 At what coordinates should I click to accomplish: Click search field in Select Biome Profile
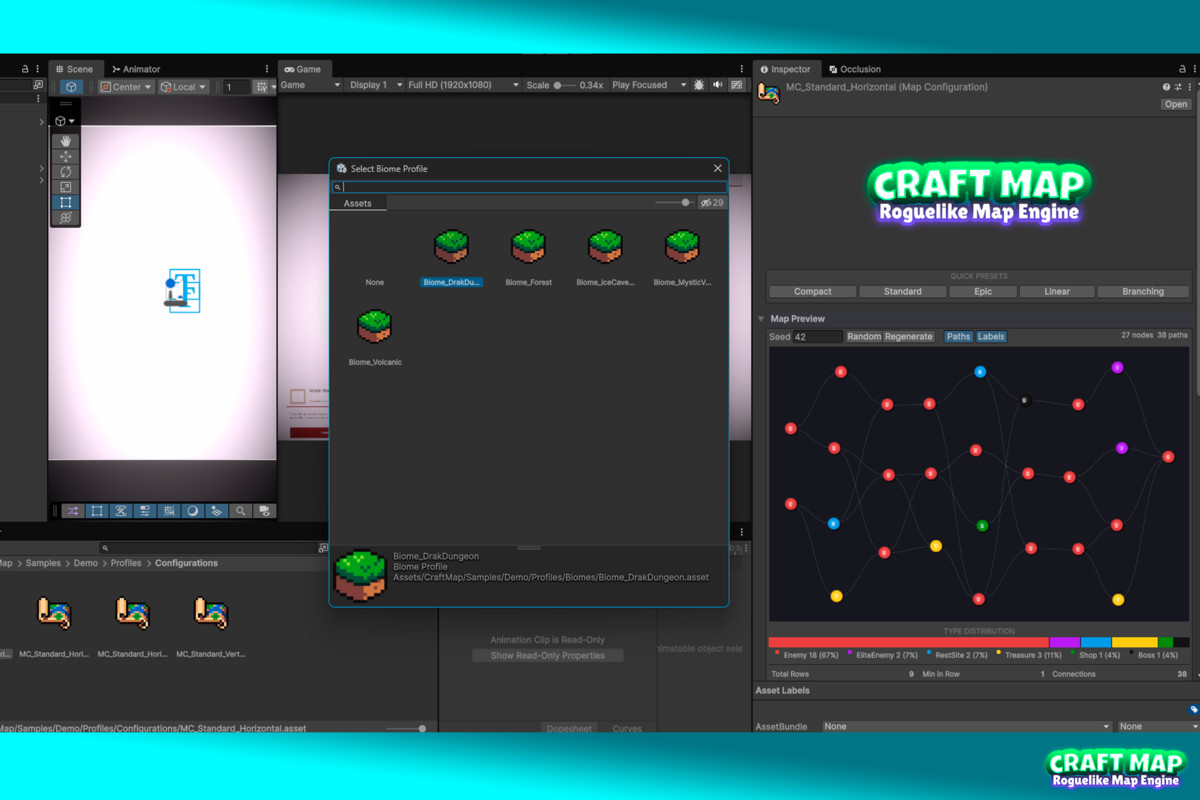528,187
